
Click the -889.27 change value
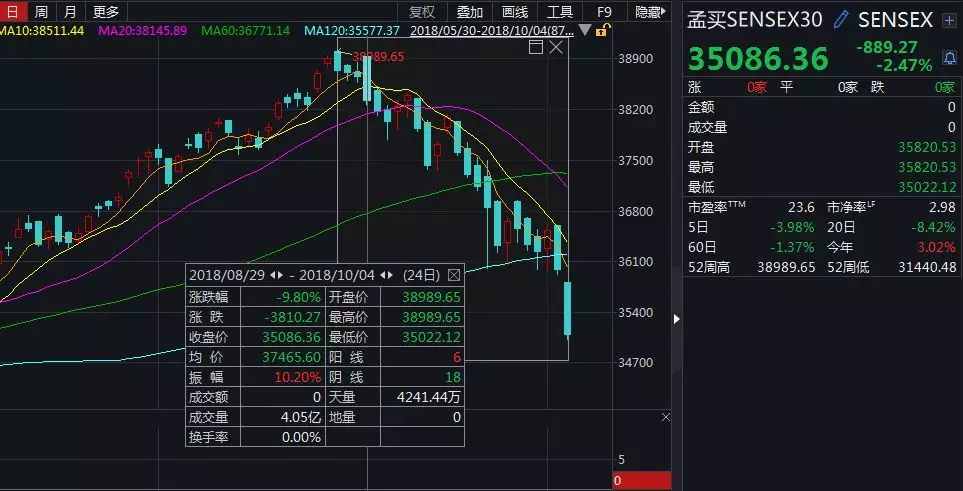tap(886, 47)
